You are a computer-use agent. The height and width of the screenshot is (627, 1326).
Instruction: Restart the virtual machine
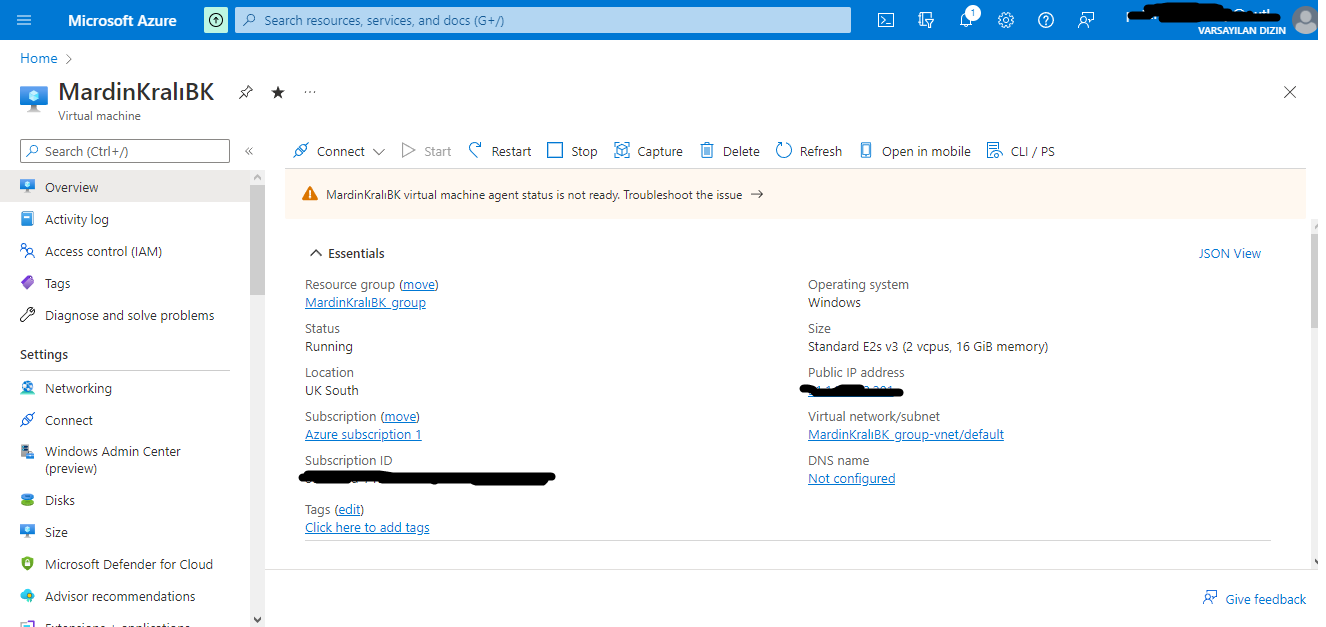click(500, 151)
